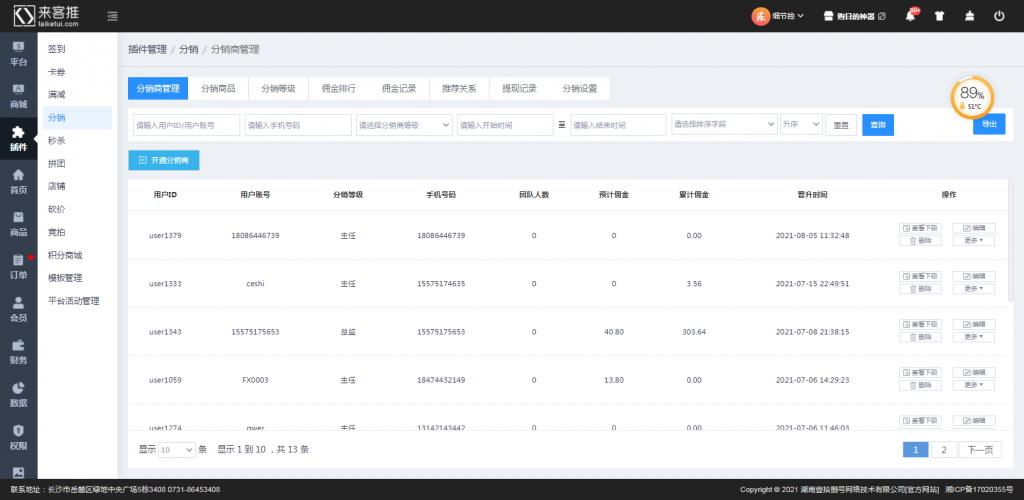Open 更多 dropdown for user1333
Image resolution: width=1024 pixels, height=500 pixels.
tap(974, 289)
